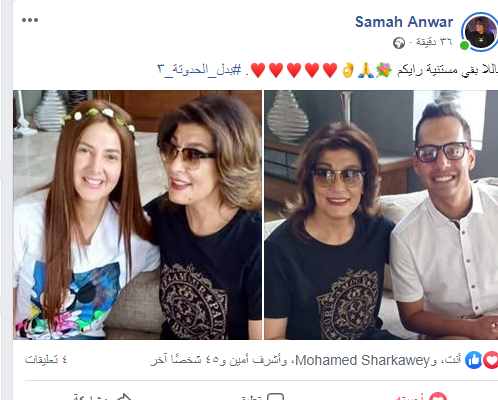Click the hashtag #بدل_الحدوتة_٣
Image resolution: width=498 pixels, height=400 pixels.
point(199,70)
